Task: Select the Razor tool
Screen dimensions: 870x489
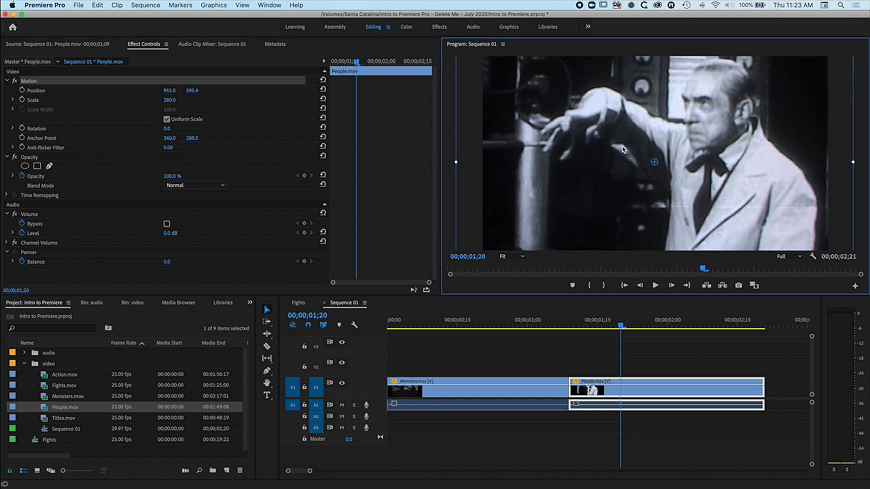Action: point(267,346)
